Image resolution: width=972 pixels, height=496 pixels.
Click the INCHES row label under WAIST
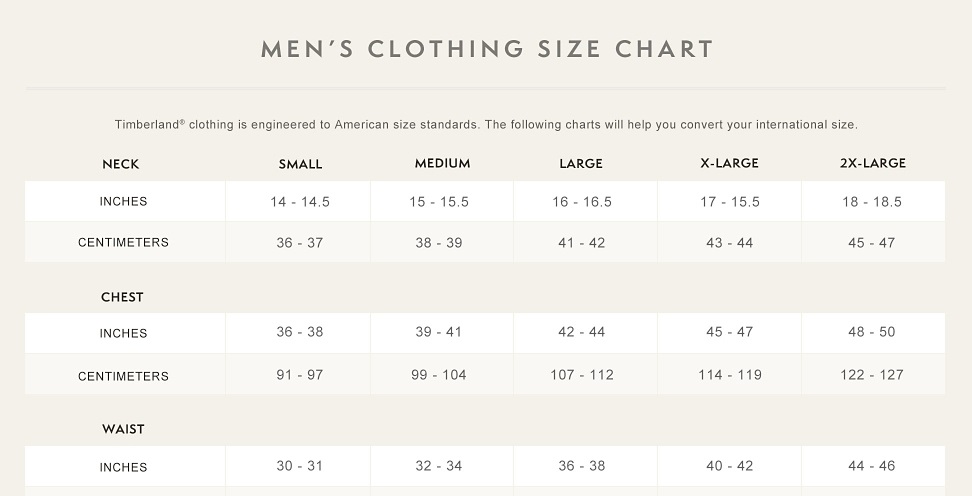click(x=123, y=467)
